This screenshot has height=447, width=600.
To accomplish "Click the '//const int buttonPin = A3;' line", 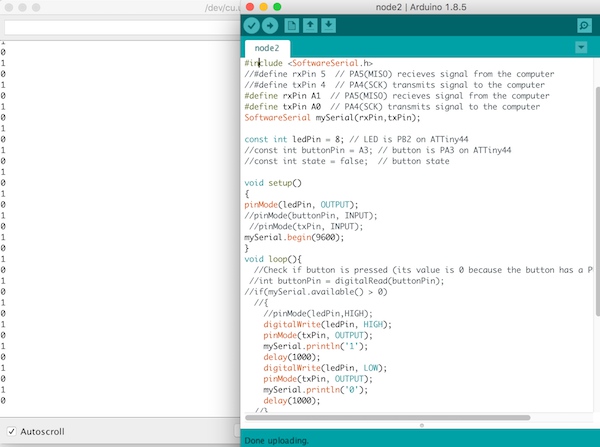I will point(378,150).
